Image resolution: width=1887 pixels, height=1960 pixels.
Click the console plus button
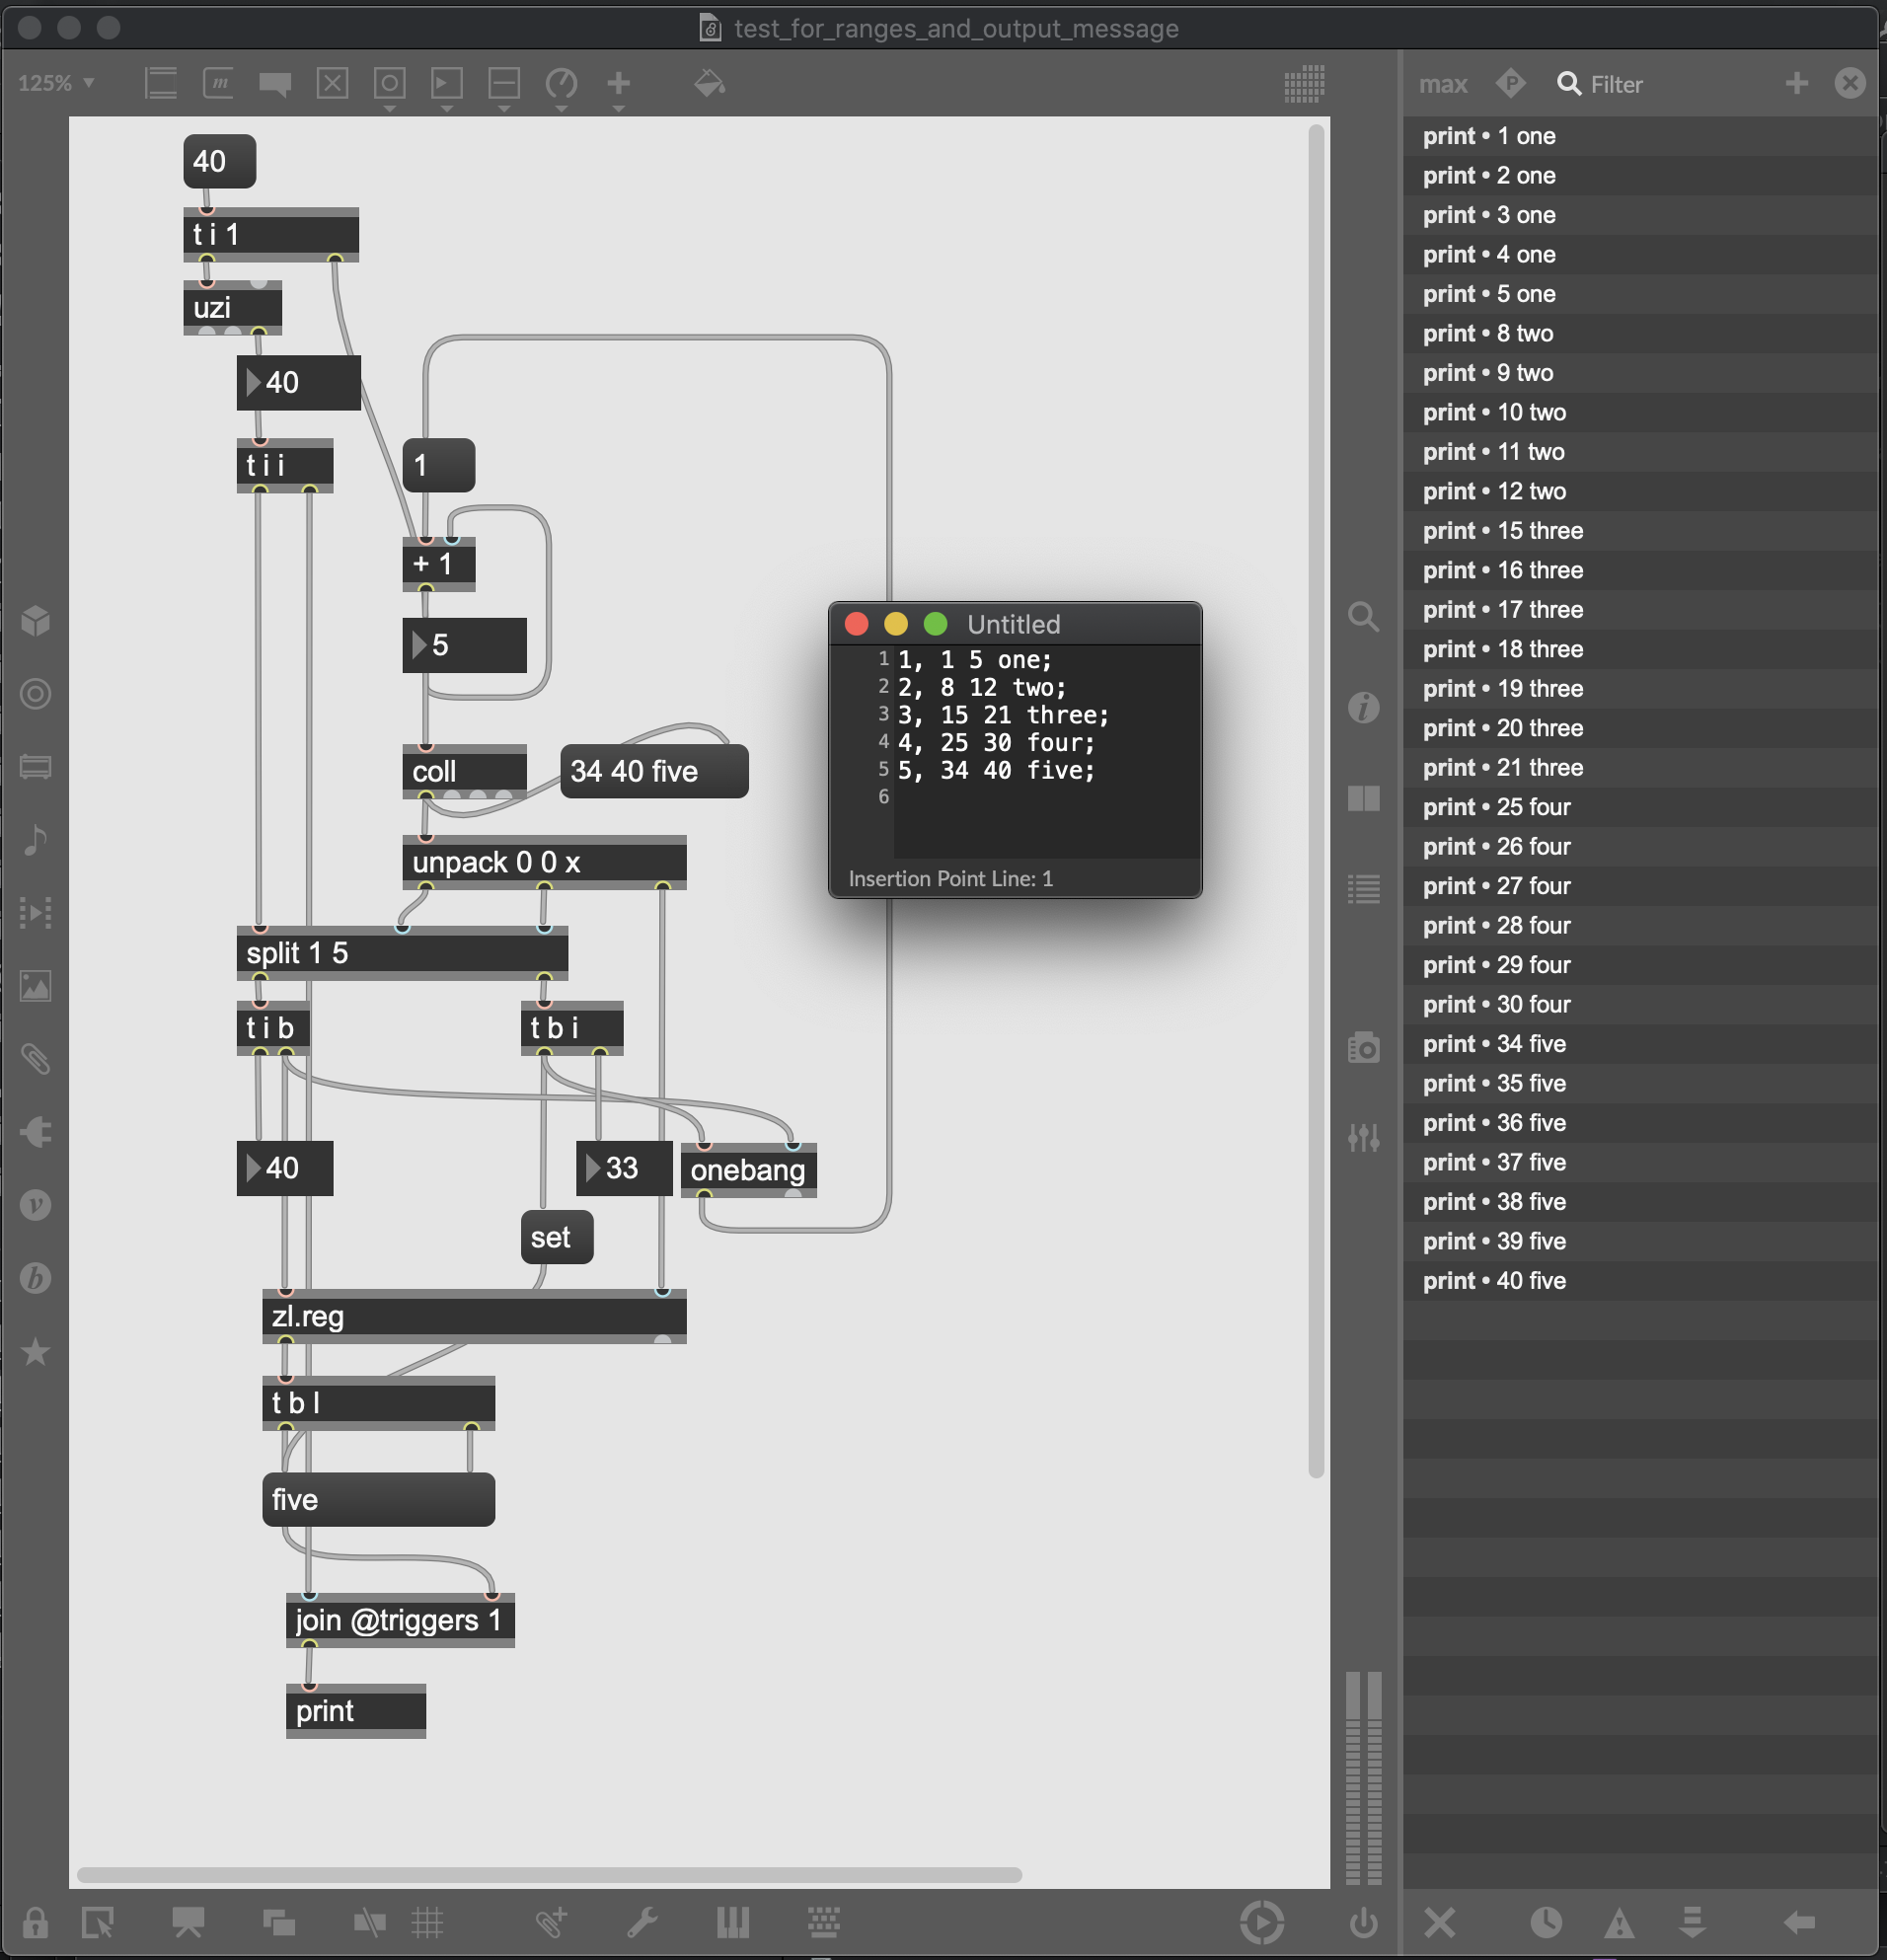click(1797, 83)
